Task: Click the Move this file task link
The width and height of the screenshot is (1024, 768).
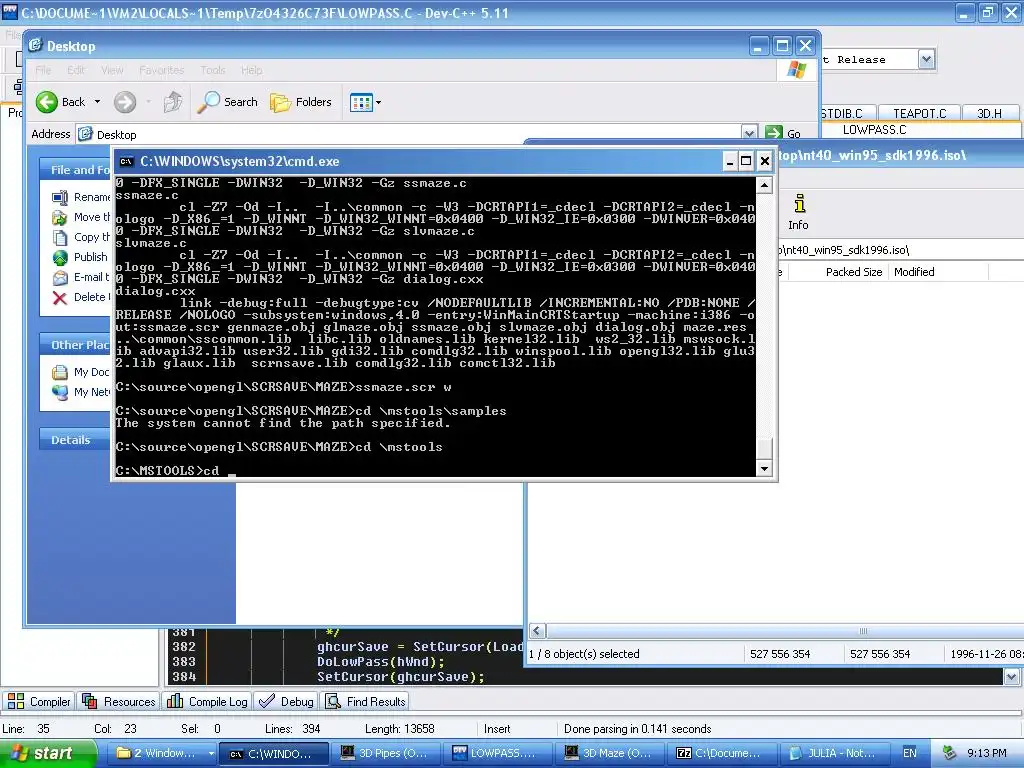Action: (91, 217)
